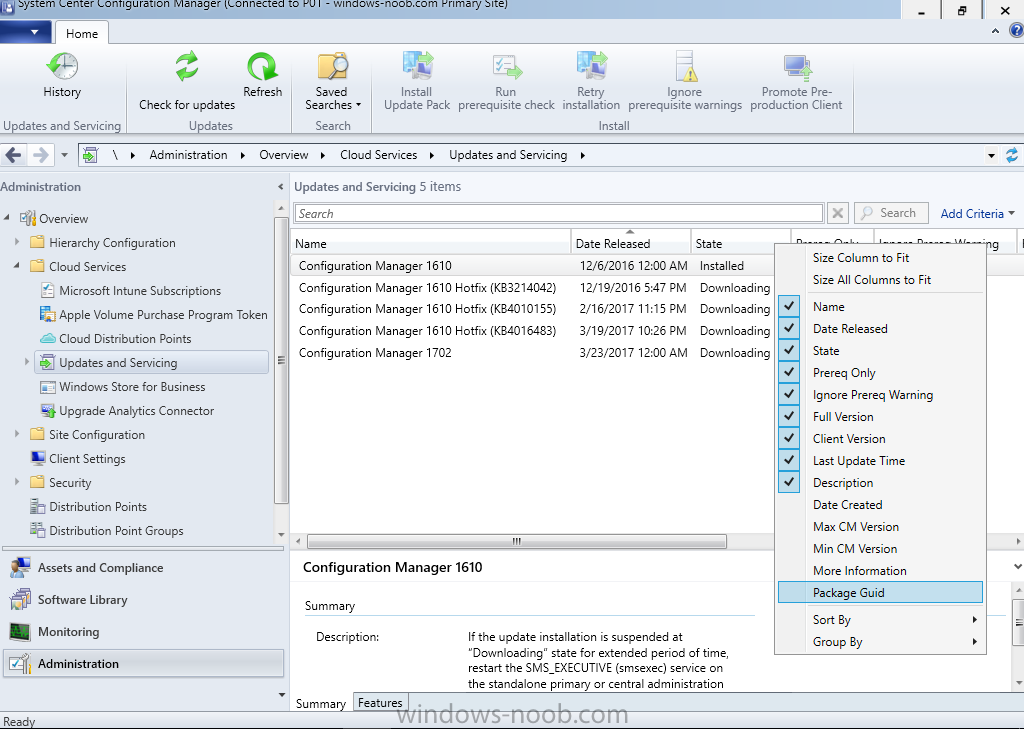Open the Group By submenu

[880, 642]
